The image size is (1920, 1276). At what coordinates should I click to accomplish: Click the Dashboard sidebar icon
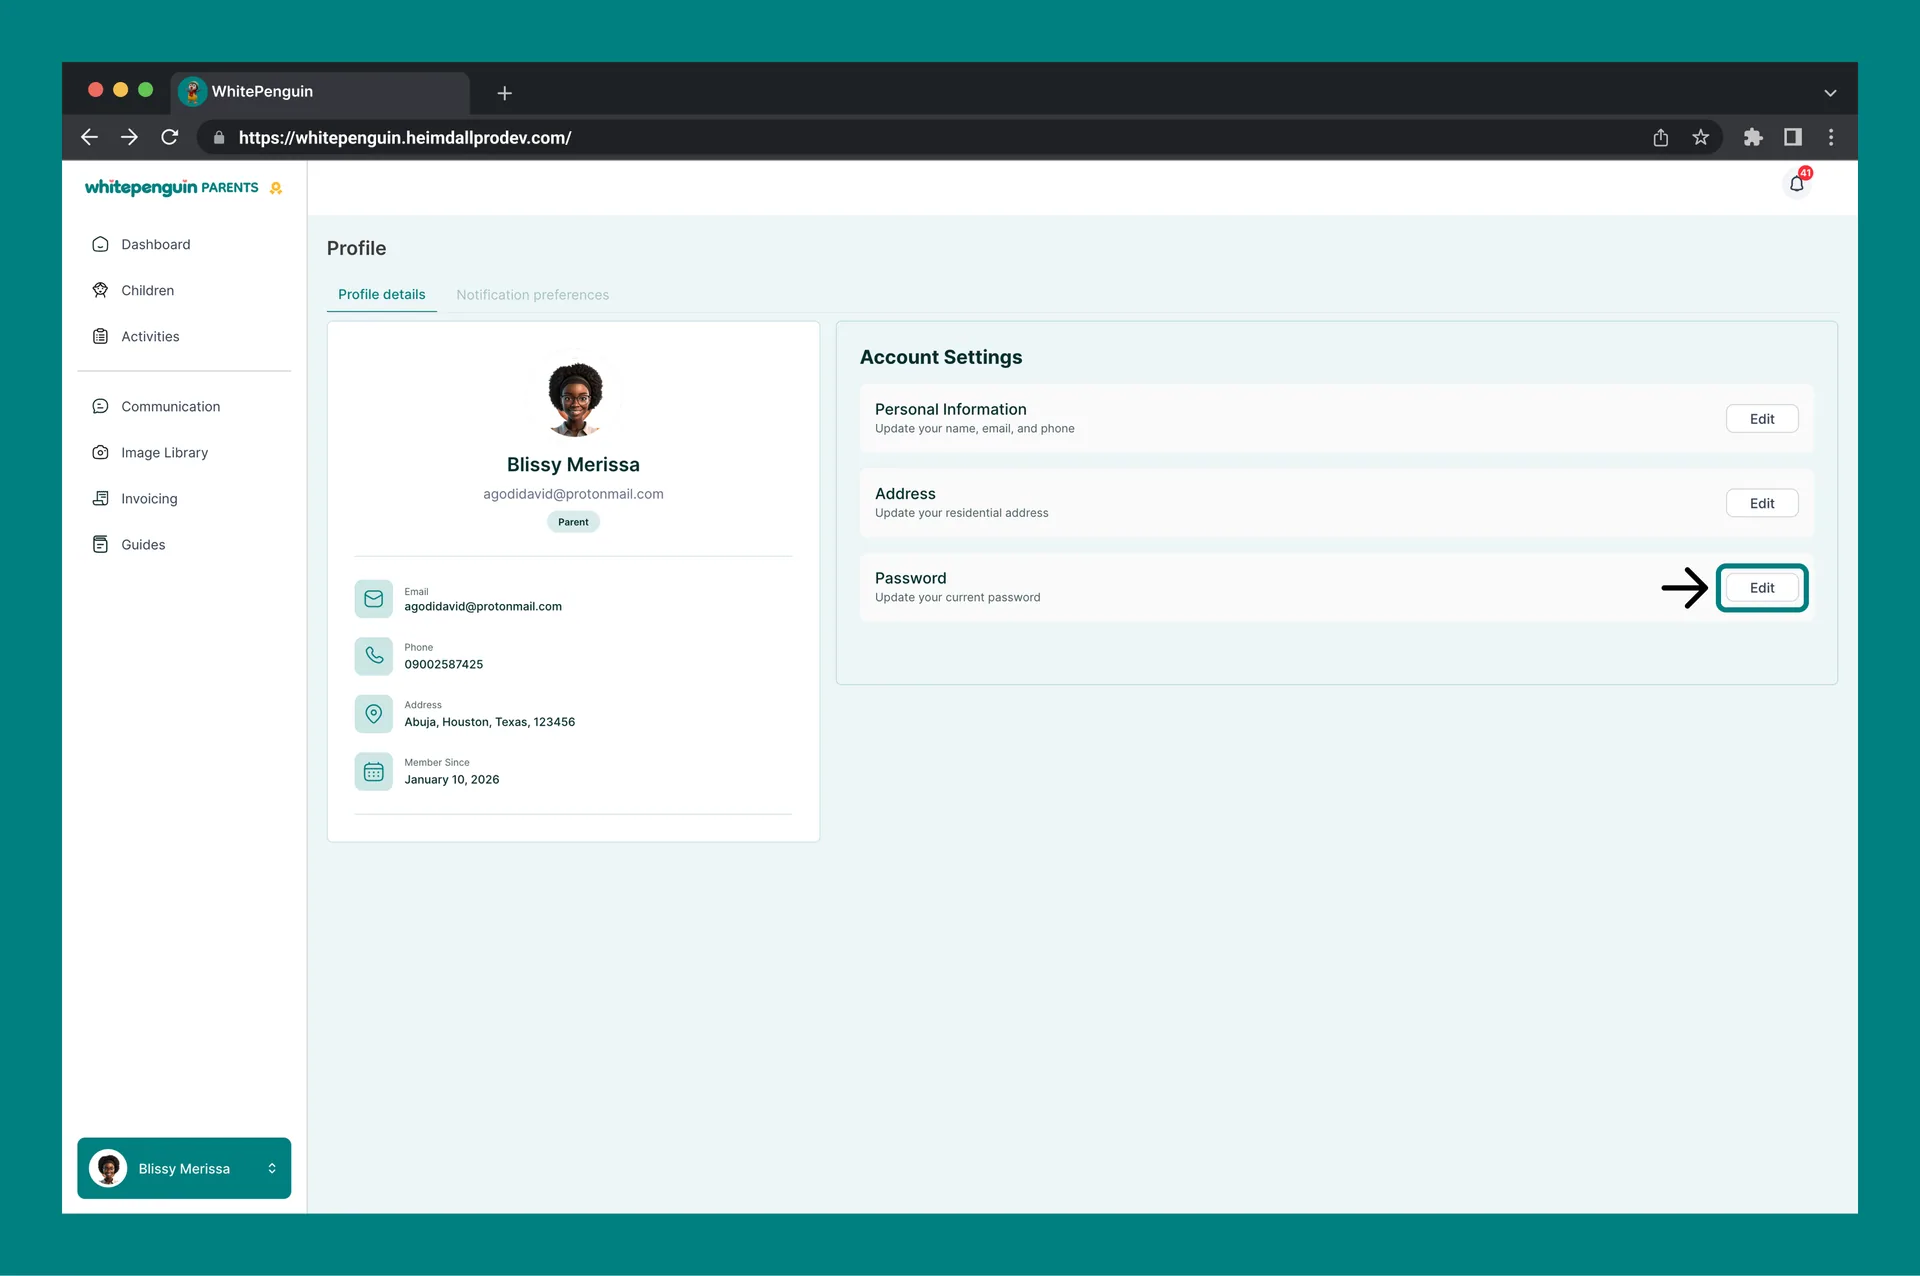tap(100, 244)
